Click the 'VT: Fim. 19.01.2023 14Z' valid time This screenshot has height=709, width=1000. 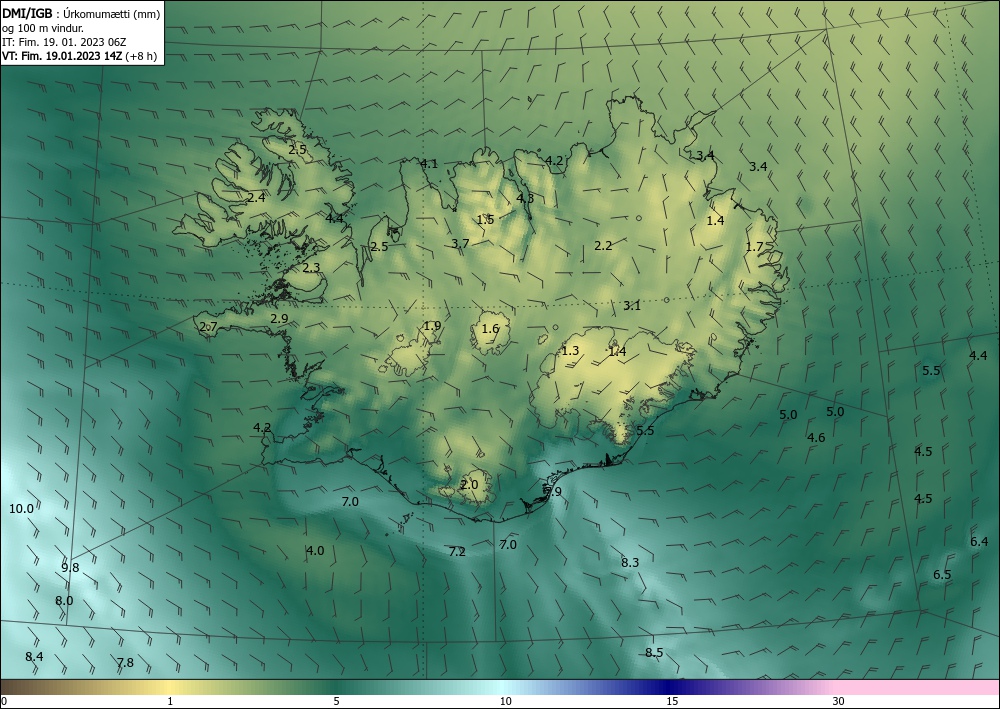(62, 56)
